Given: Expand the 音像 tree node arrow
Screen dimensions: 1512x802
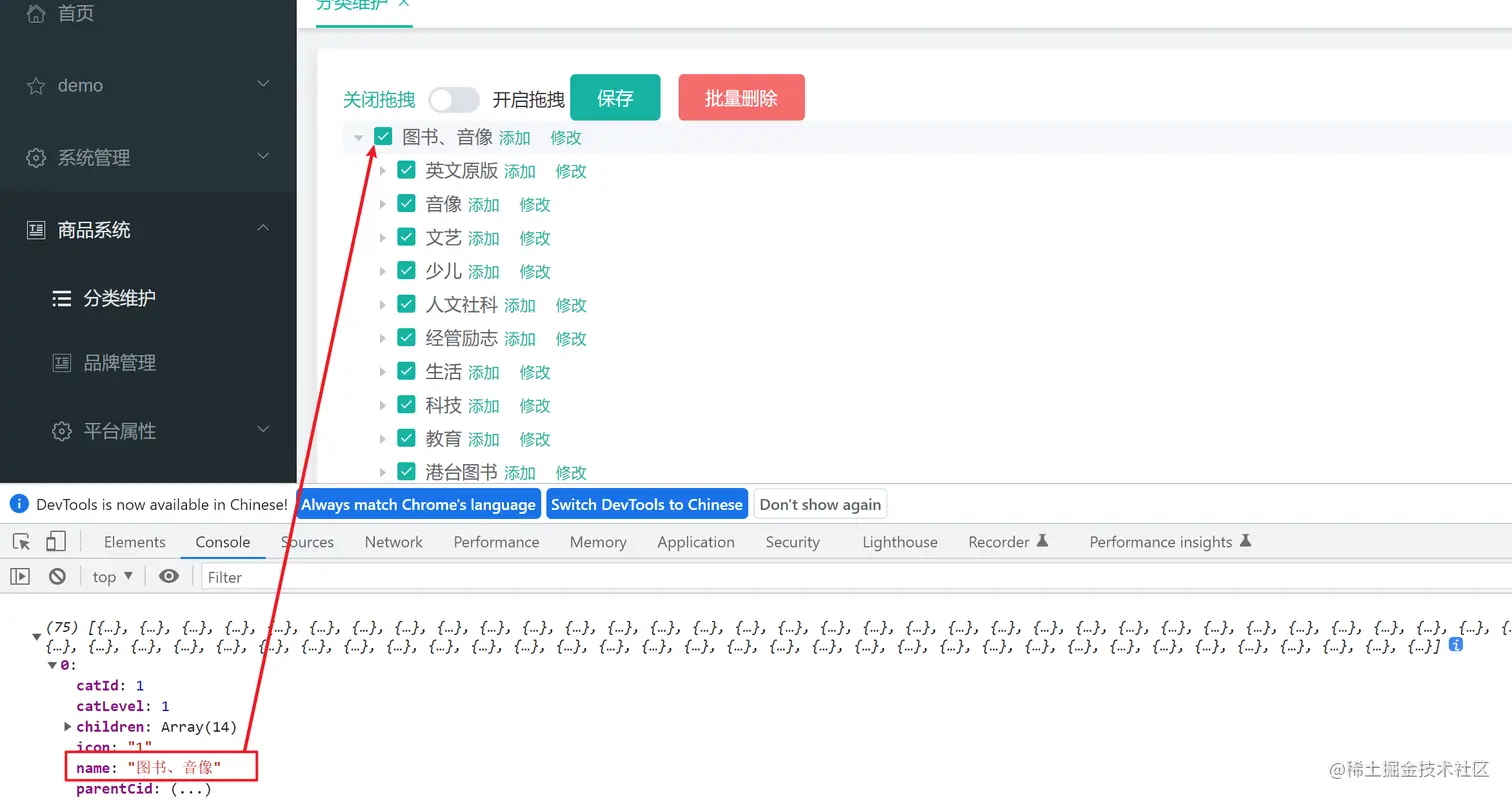Looking at the screenshot, I should (x=382, y=204).
